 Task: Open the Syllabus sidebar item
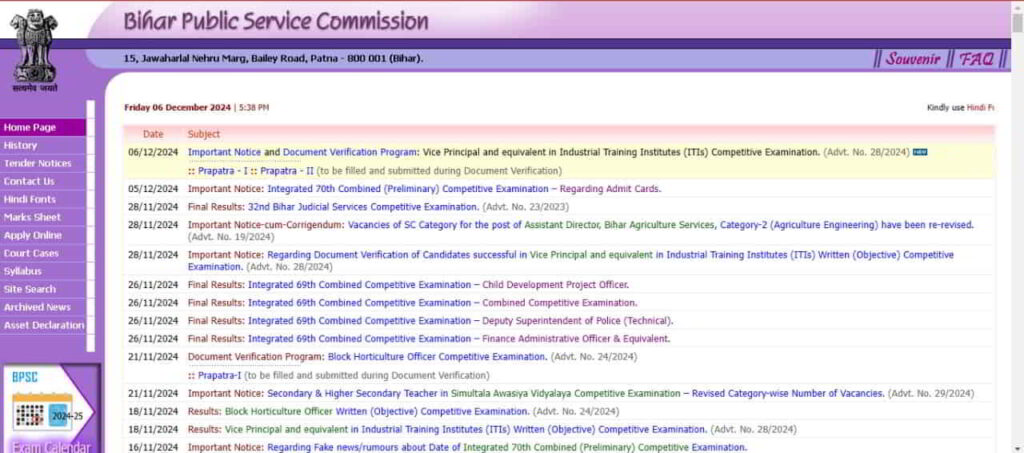click(42, 271)
